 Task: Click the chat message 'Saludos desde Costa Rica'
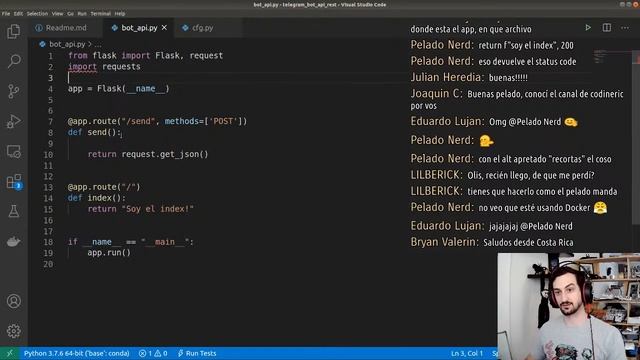click(x=528, y=242)
